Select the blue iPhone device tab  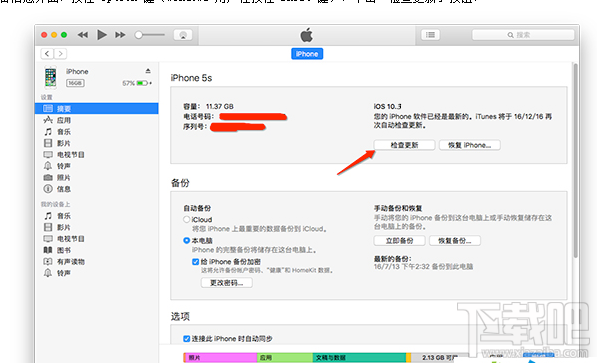pos(307,54)
